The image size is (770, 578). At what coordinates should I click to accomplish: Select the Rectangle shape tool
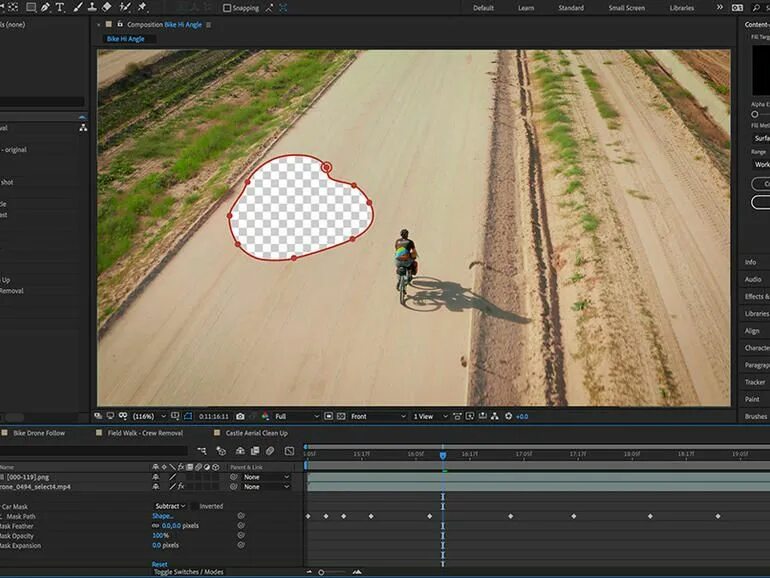click(x=30, y=7)
